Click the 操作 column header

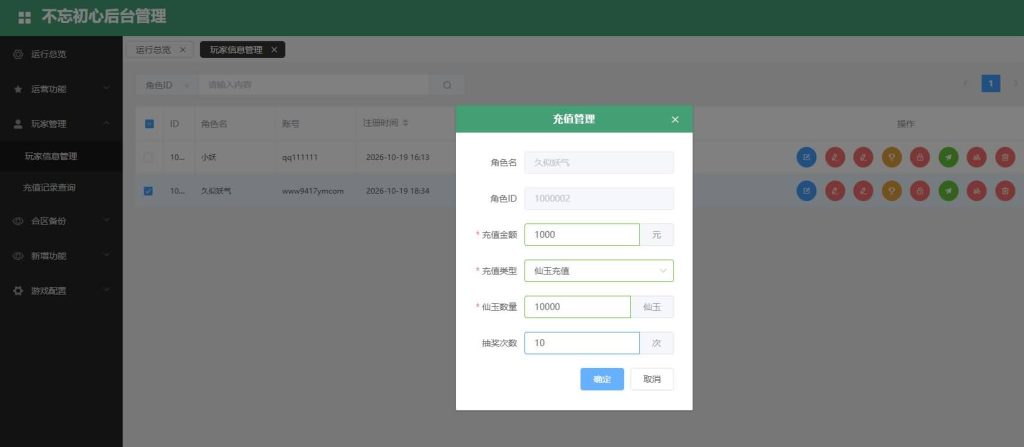(906, 124)
